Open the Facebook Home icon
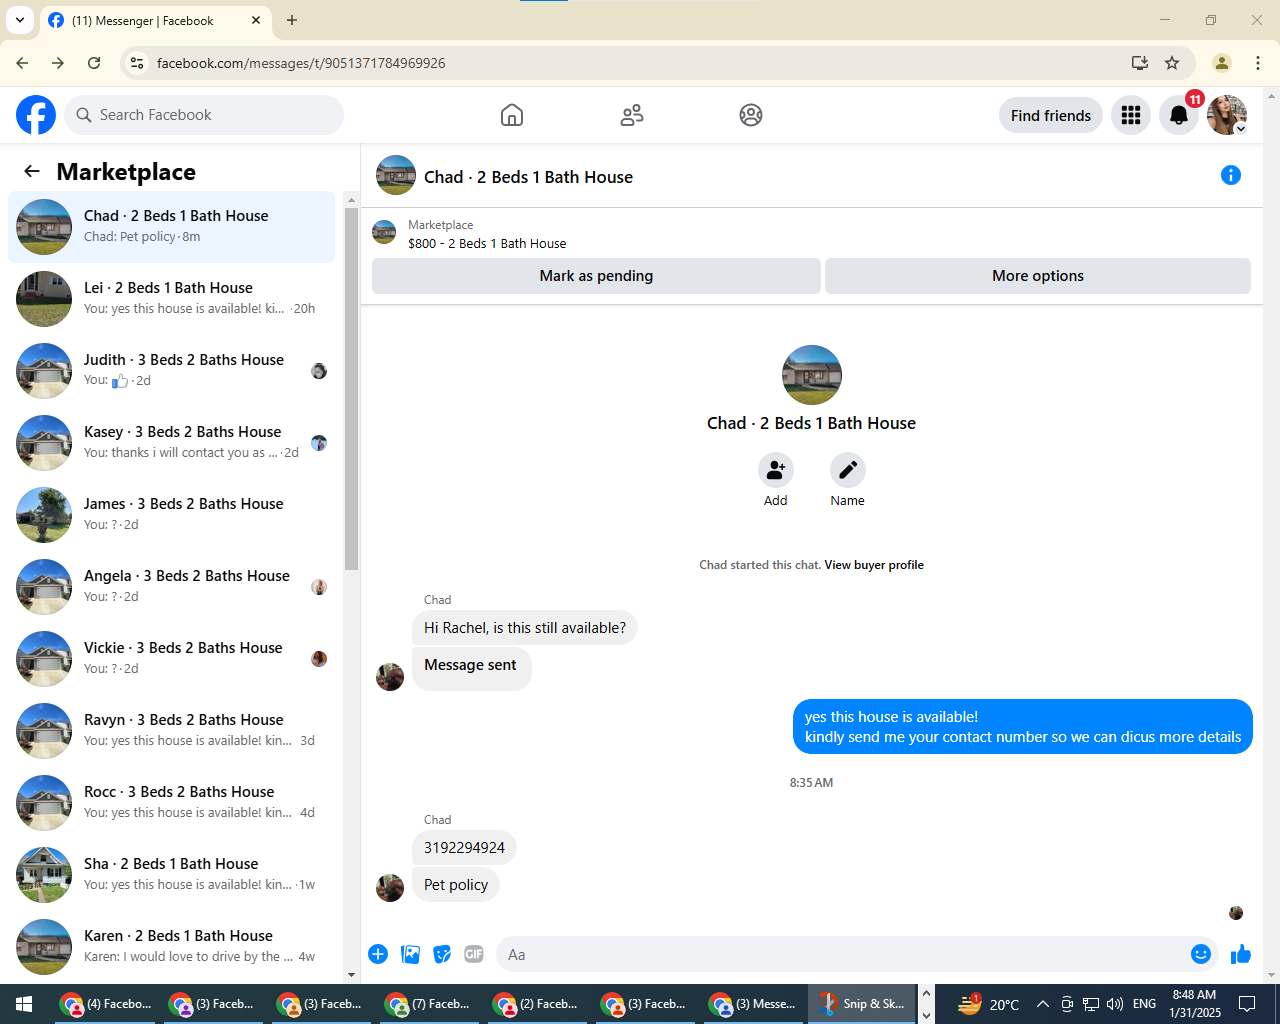Viewport: 1280px width, 1024px height. 512,115
